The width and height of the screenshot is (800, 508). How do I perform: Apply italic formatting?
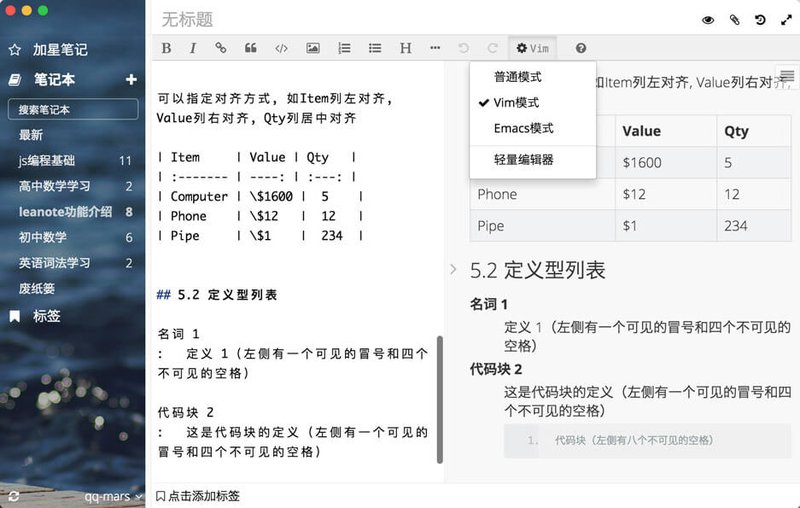click(192, 48)
